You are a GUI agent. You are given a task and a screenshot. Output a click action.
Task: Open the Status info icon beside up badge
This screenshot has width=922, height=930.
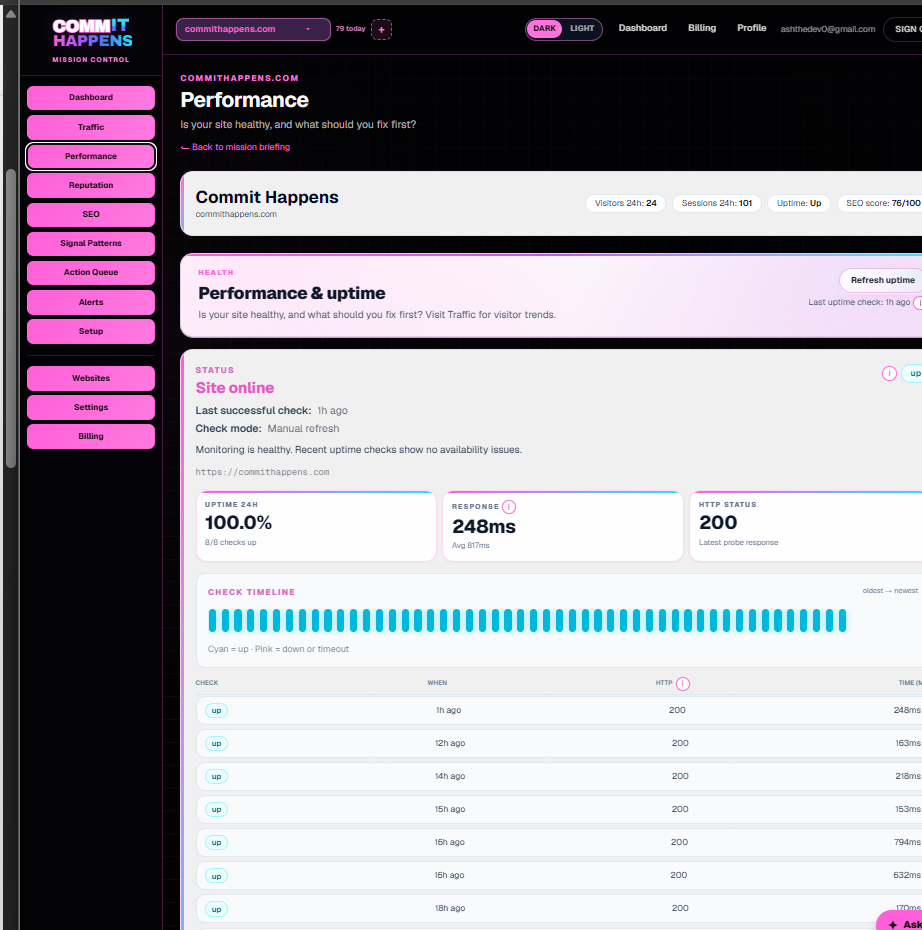tap(889, 373)
